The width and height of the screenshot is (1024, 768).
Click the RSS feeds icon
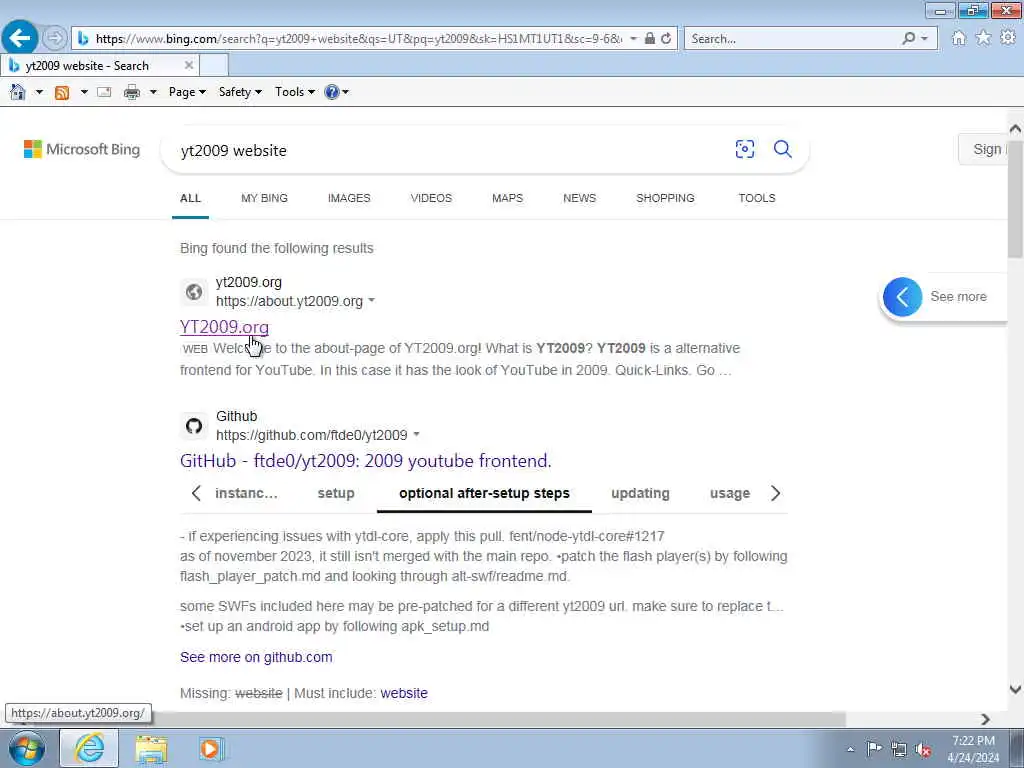point(62,92)
